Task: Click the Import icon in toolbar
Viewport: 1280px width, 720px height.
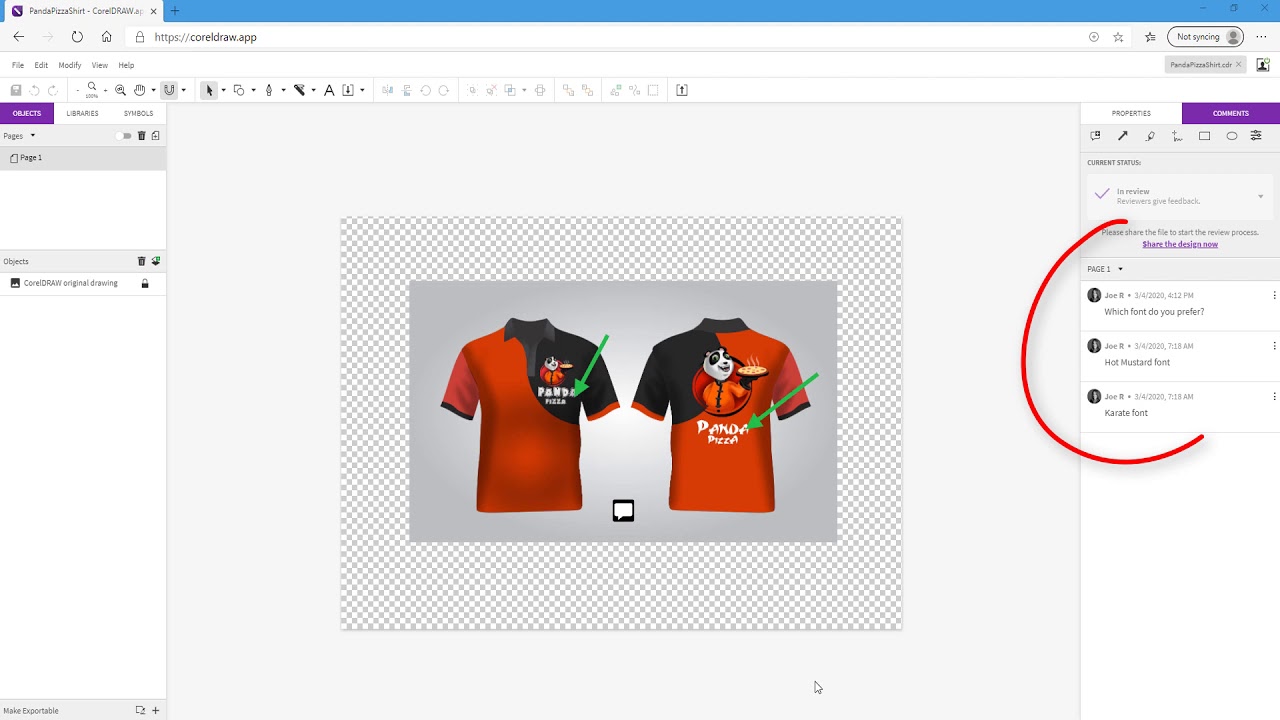Action: coord(348,90)
